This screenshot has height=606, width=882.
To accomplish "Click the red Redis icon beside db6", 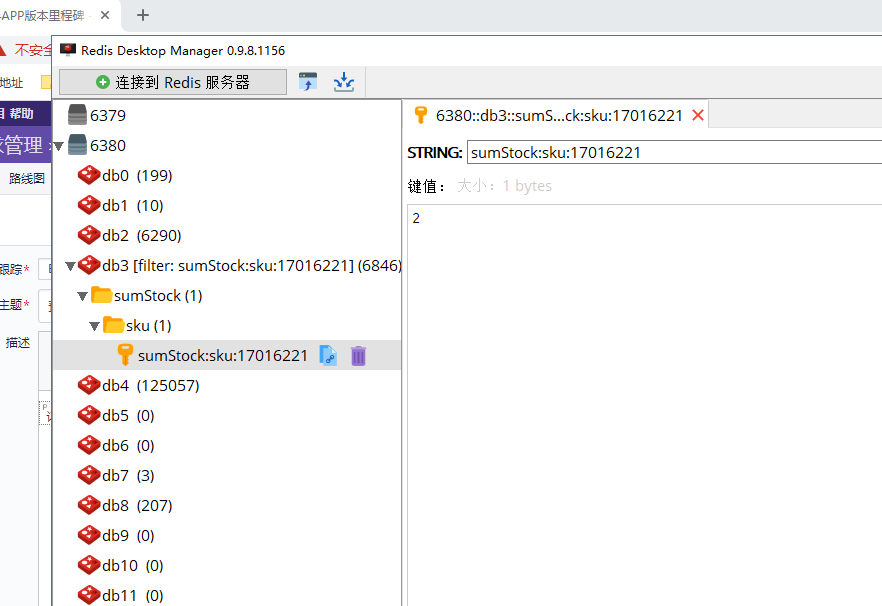I will coord(89,445).
